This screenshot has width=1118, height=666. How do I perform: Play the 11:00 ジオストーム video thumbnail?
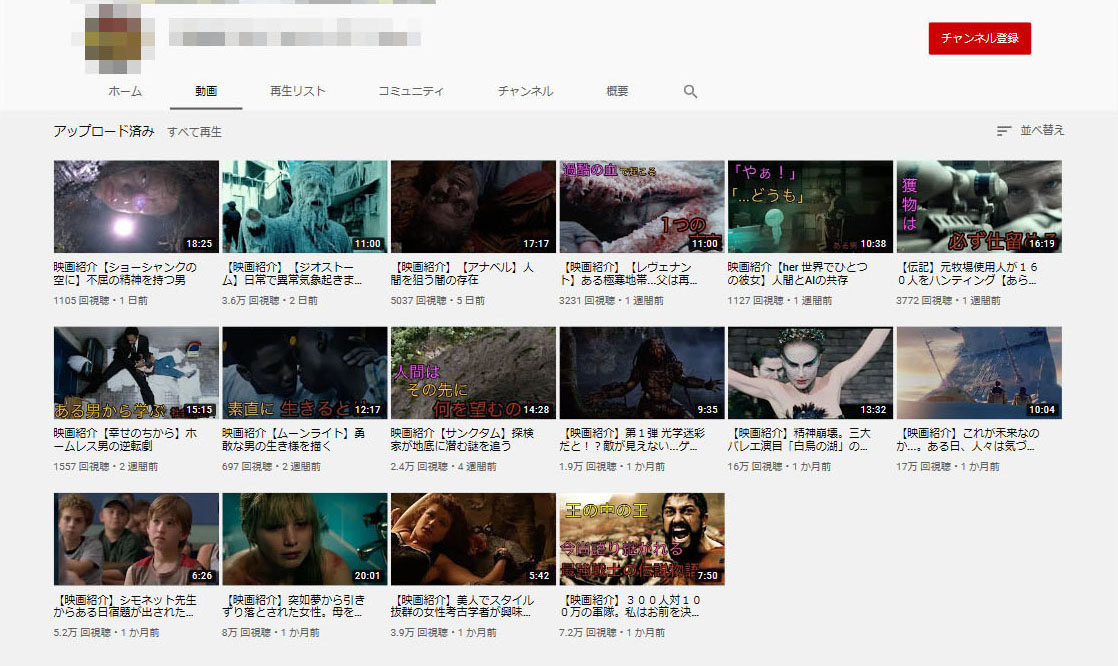click(304, 206)
